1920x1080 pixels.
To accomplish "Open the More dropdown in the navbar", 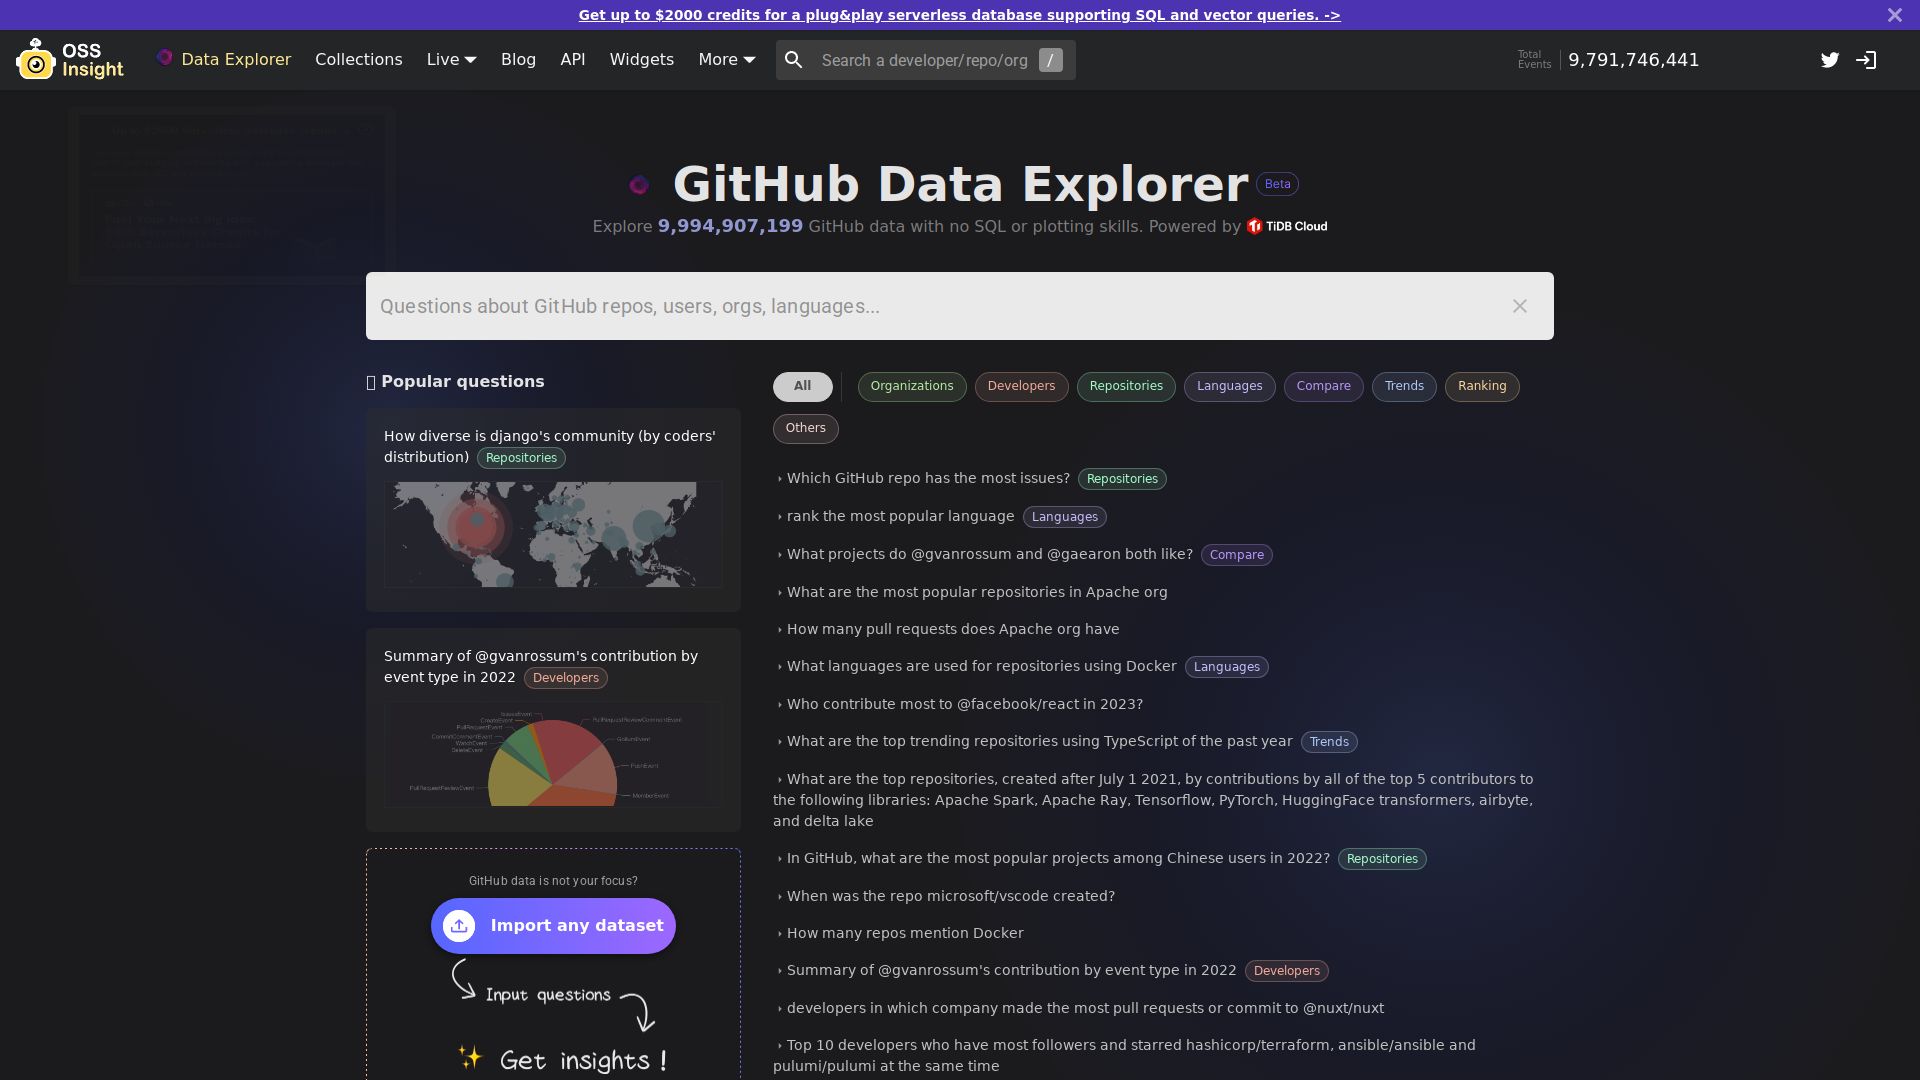I will click(726, 59).
